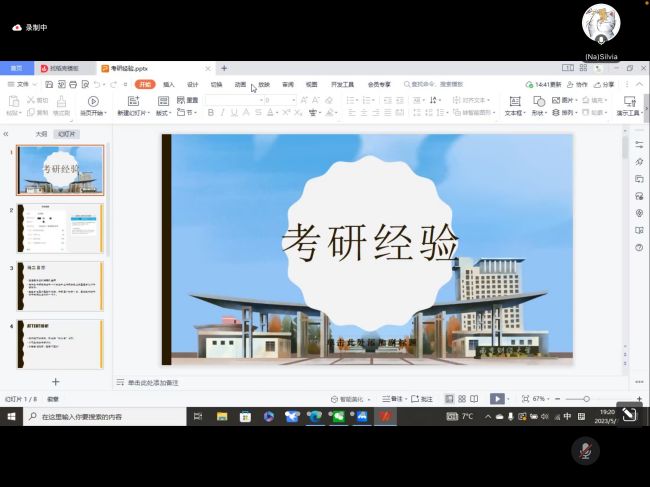The image size is (650, 487).
Task: Click the Bold formatting icon
Action: (x=210, y=113)
